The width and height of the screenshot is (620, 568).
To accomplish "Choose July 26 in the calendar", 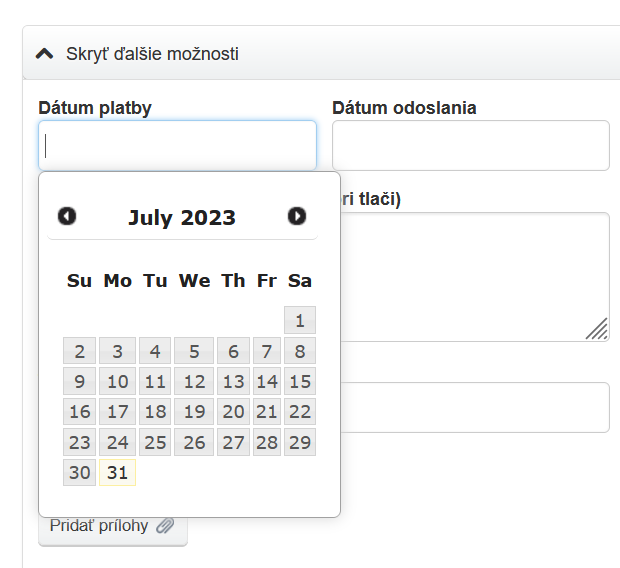I will tap(194, 442).
